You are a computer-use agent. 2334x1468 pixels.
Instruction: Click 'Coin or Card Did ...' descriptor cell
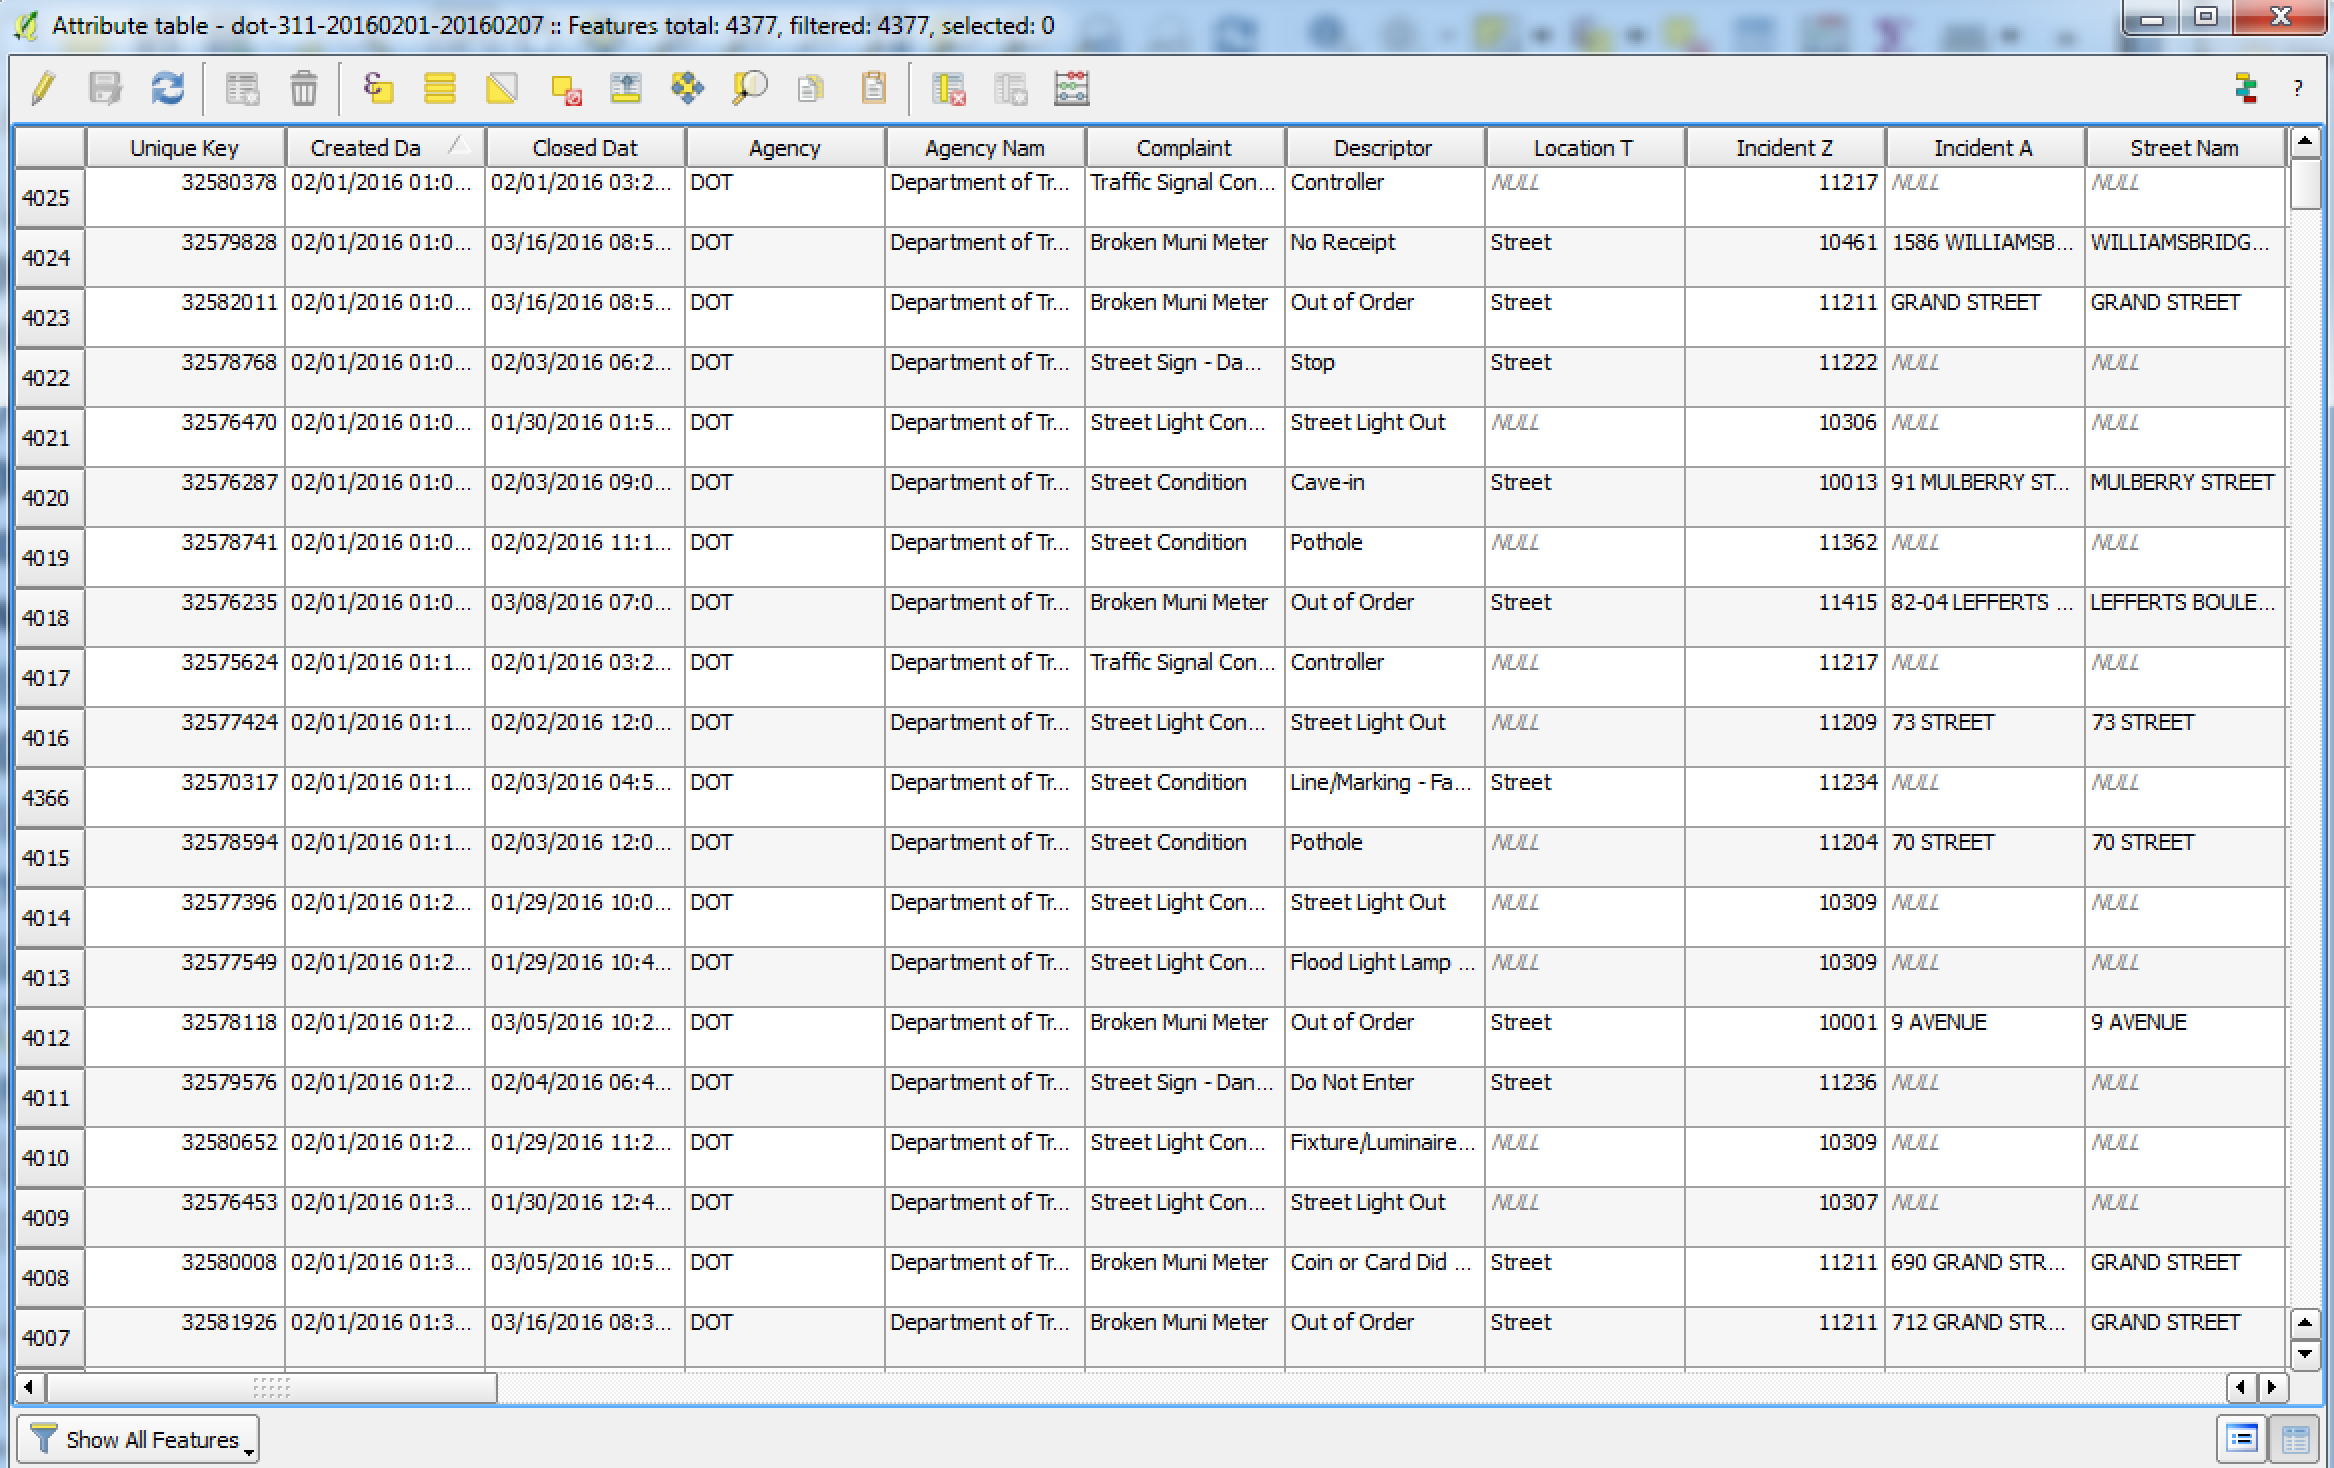click(1385, 1277)
